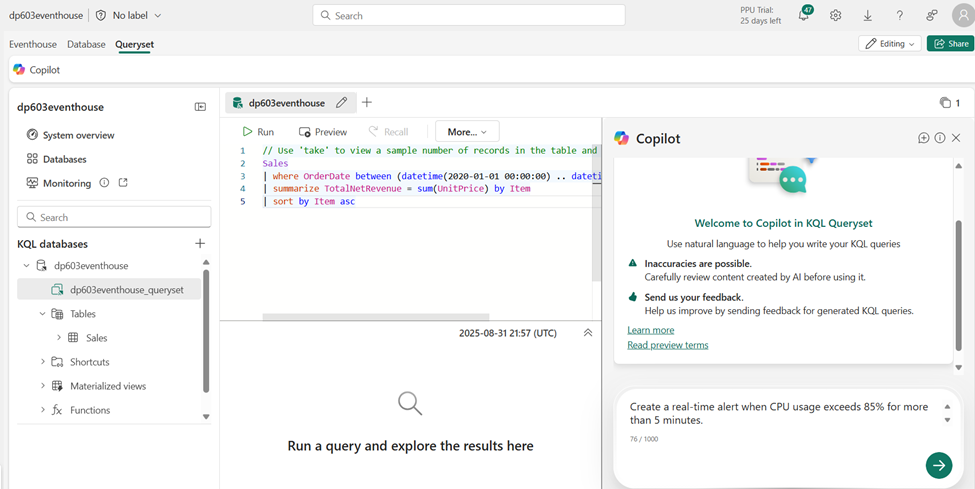Open the settings gear icon
975x489 pixels.
(x=835, y=16)
